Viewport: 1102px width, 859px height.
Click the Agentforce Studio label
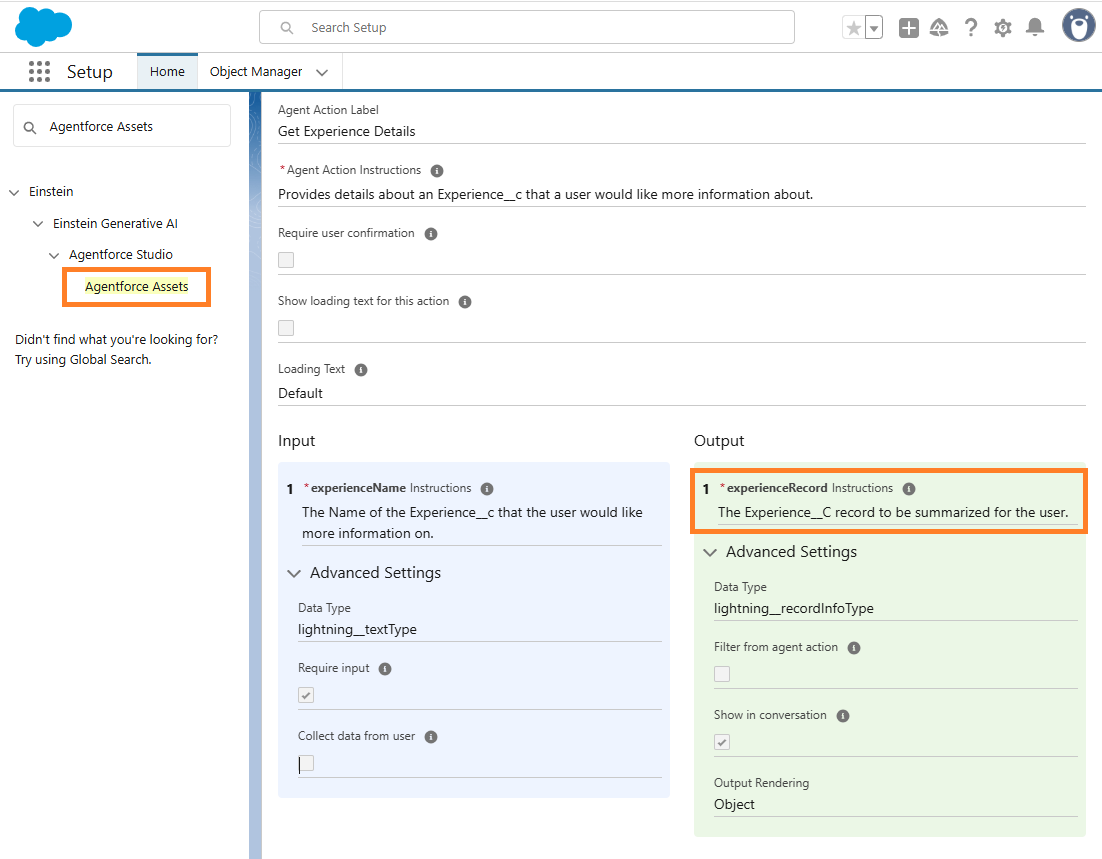(x=121, y=254)
